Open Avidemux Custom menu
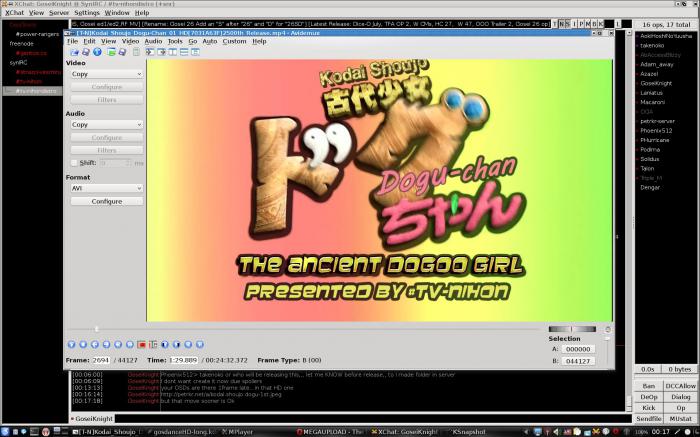Screen dimensions: 700x437 click(234, 41)
